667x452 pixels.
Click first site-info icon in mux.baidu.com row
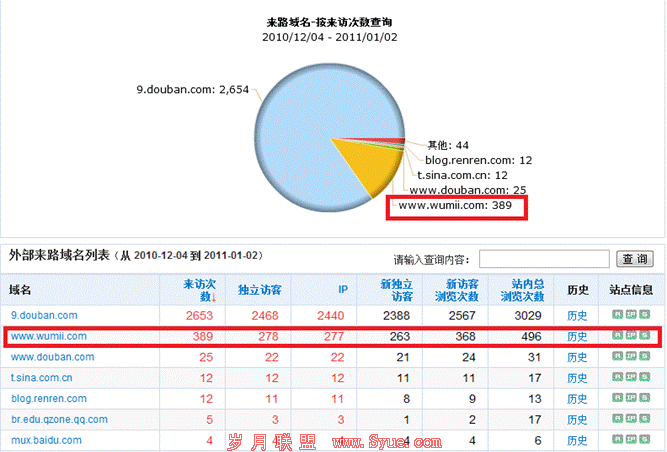618,439
